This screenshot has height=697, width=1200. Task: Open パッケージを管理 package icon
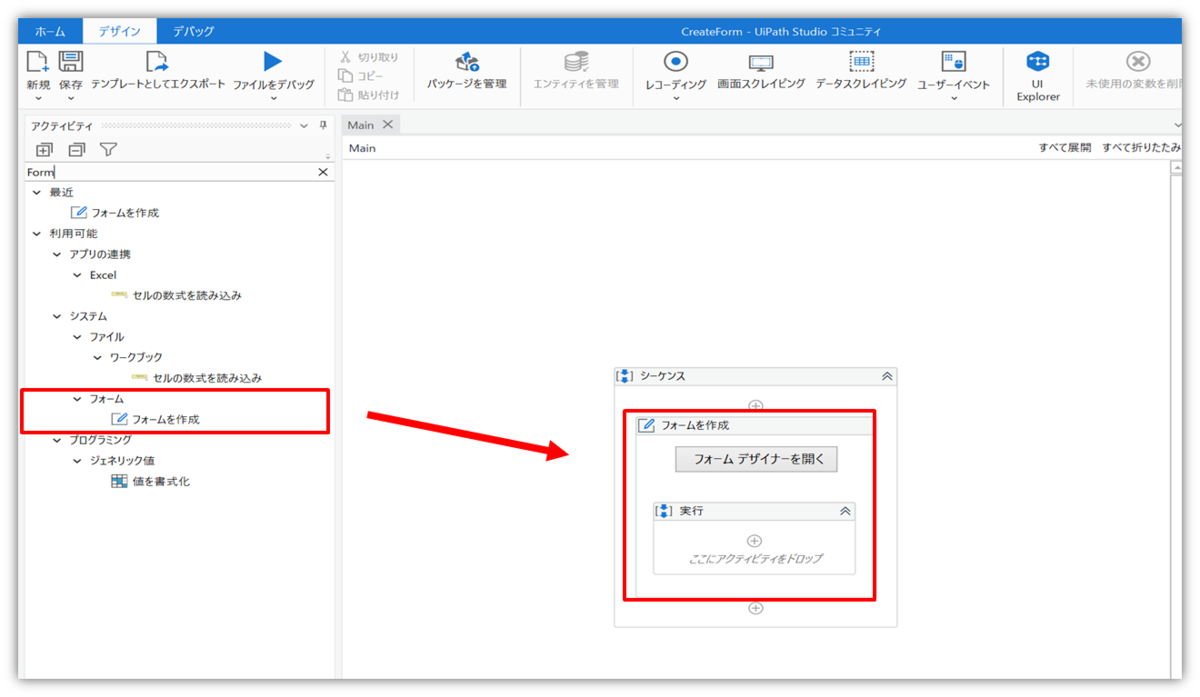tap(467, 62)
